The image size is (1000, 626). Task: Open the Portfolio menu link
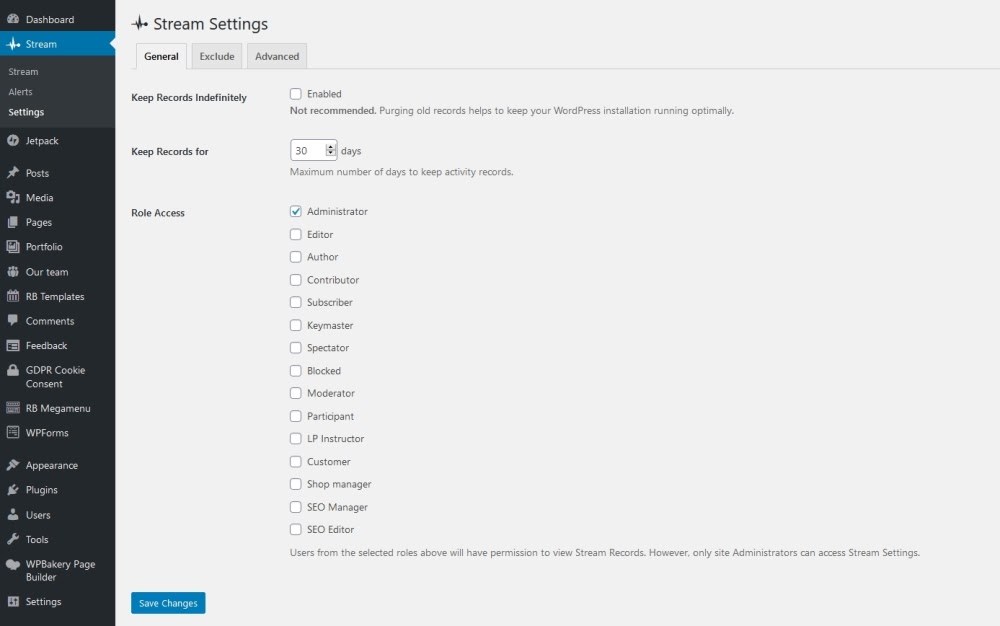tap(44, 247)
